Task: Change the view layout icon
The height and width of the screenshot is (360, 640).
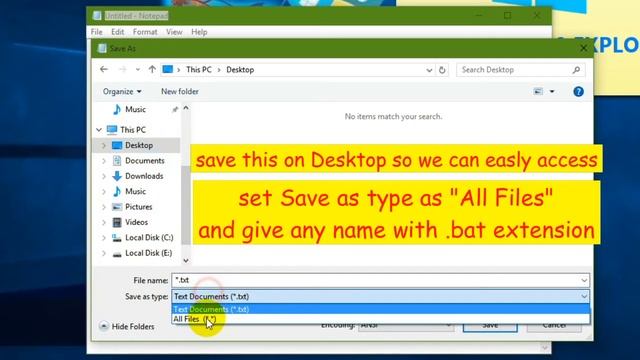Action: tap(538, 91)
